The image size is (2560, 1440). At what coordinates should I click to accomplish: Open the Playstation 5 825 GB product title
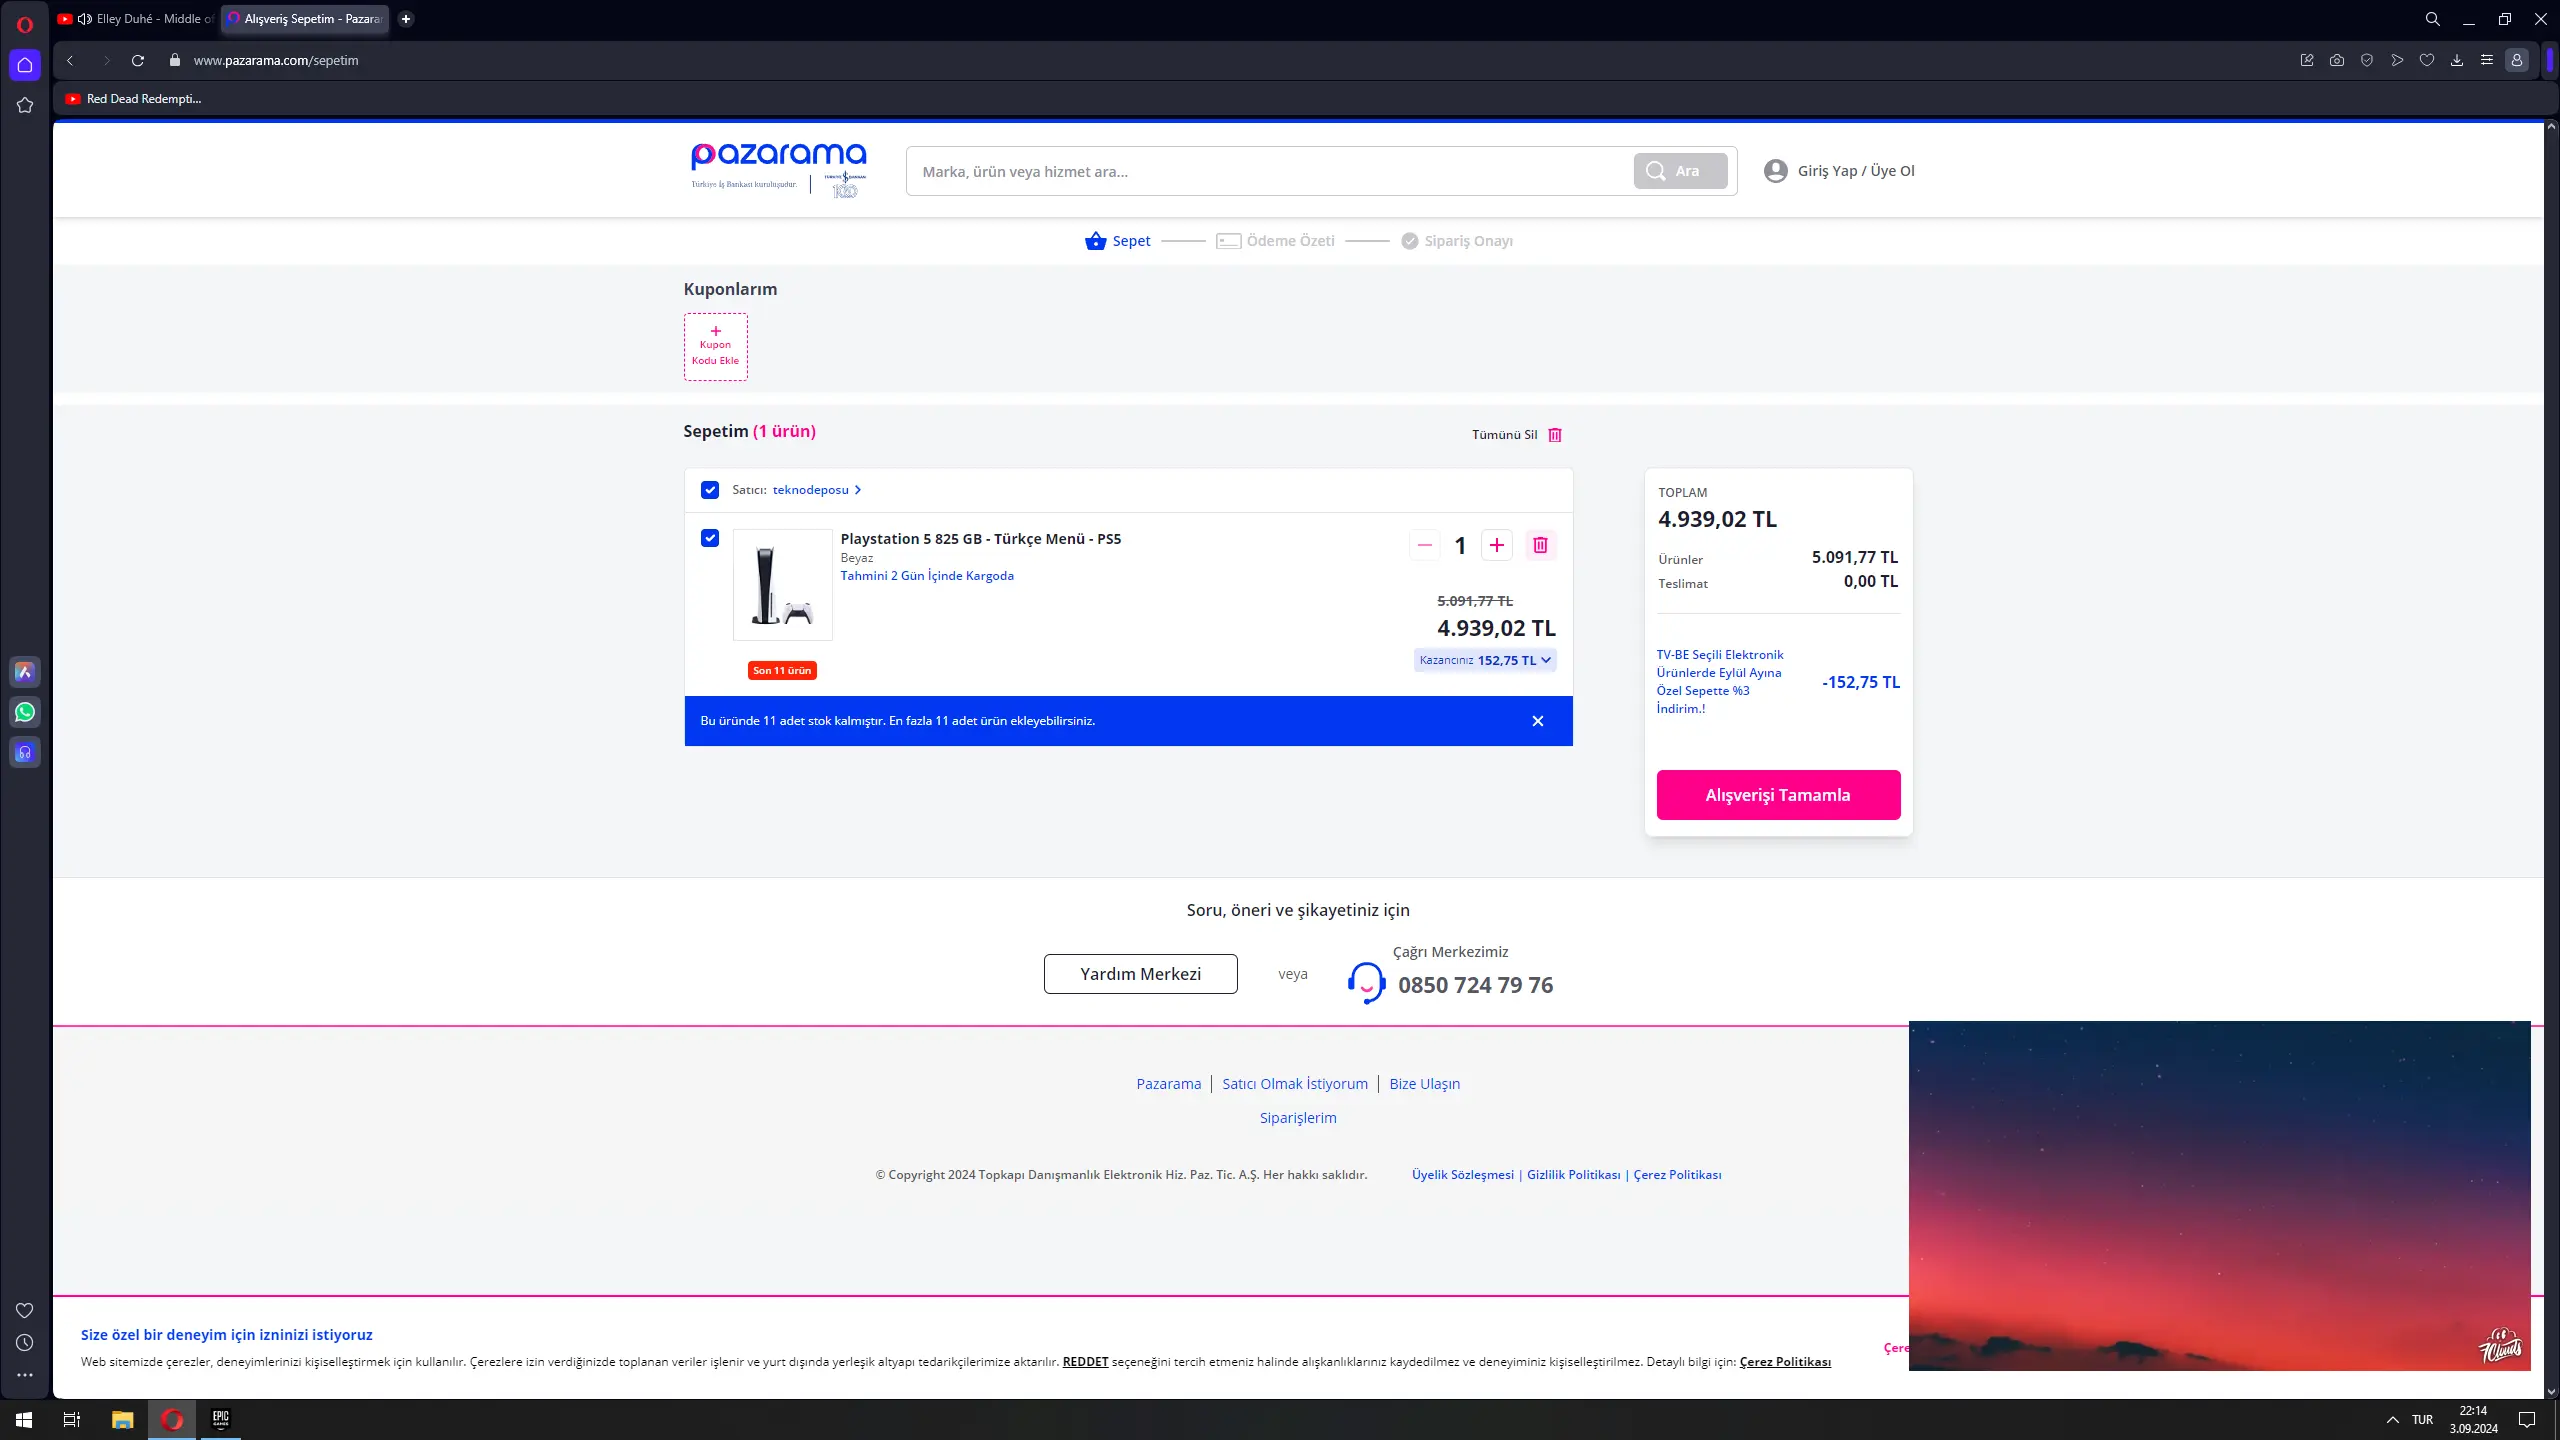[980, 539]
